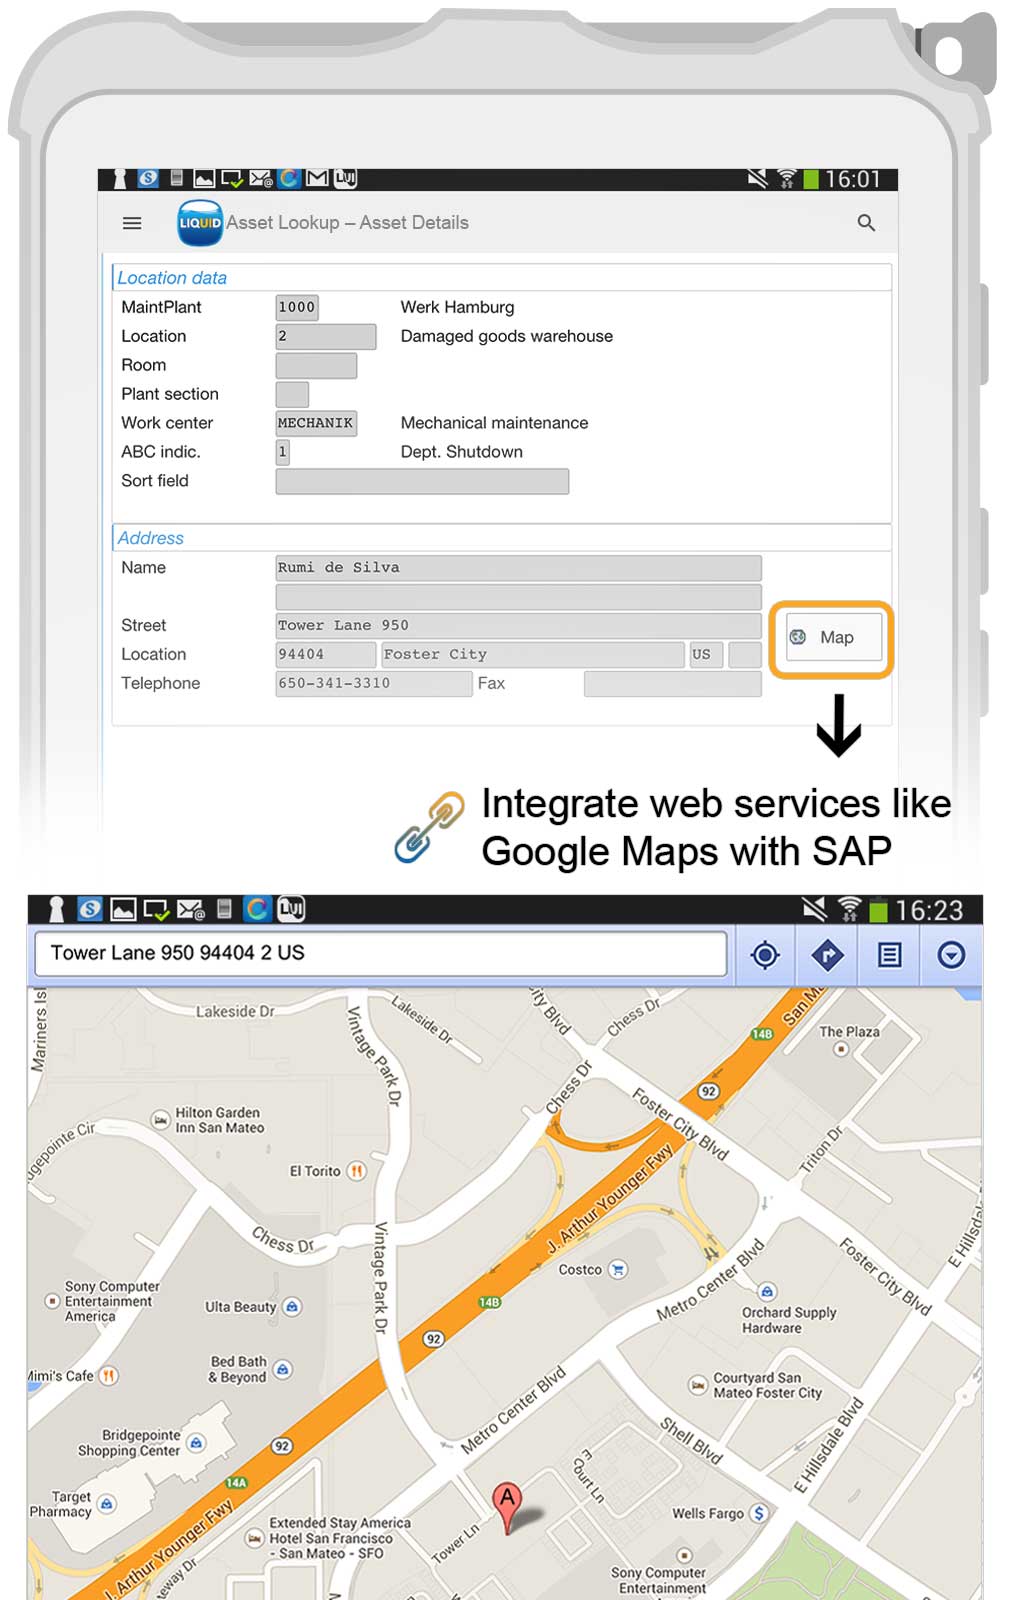1010x1600 pixels.
Task: Center map on my location icon
Action: coord(765,956)
